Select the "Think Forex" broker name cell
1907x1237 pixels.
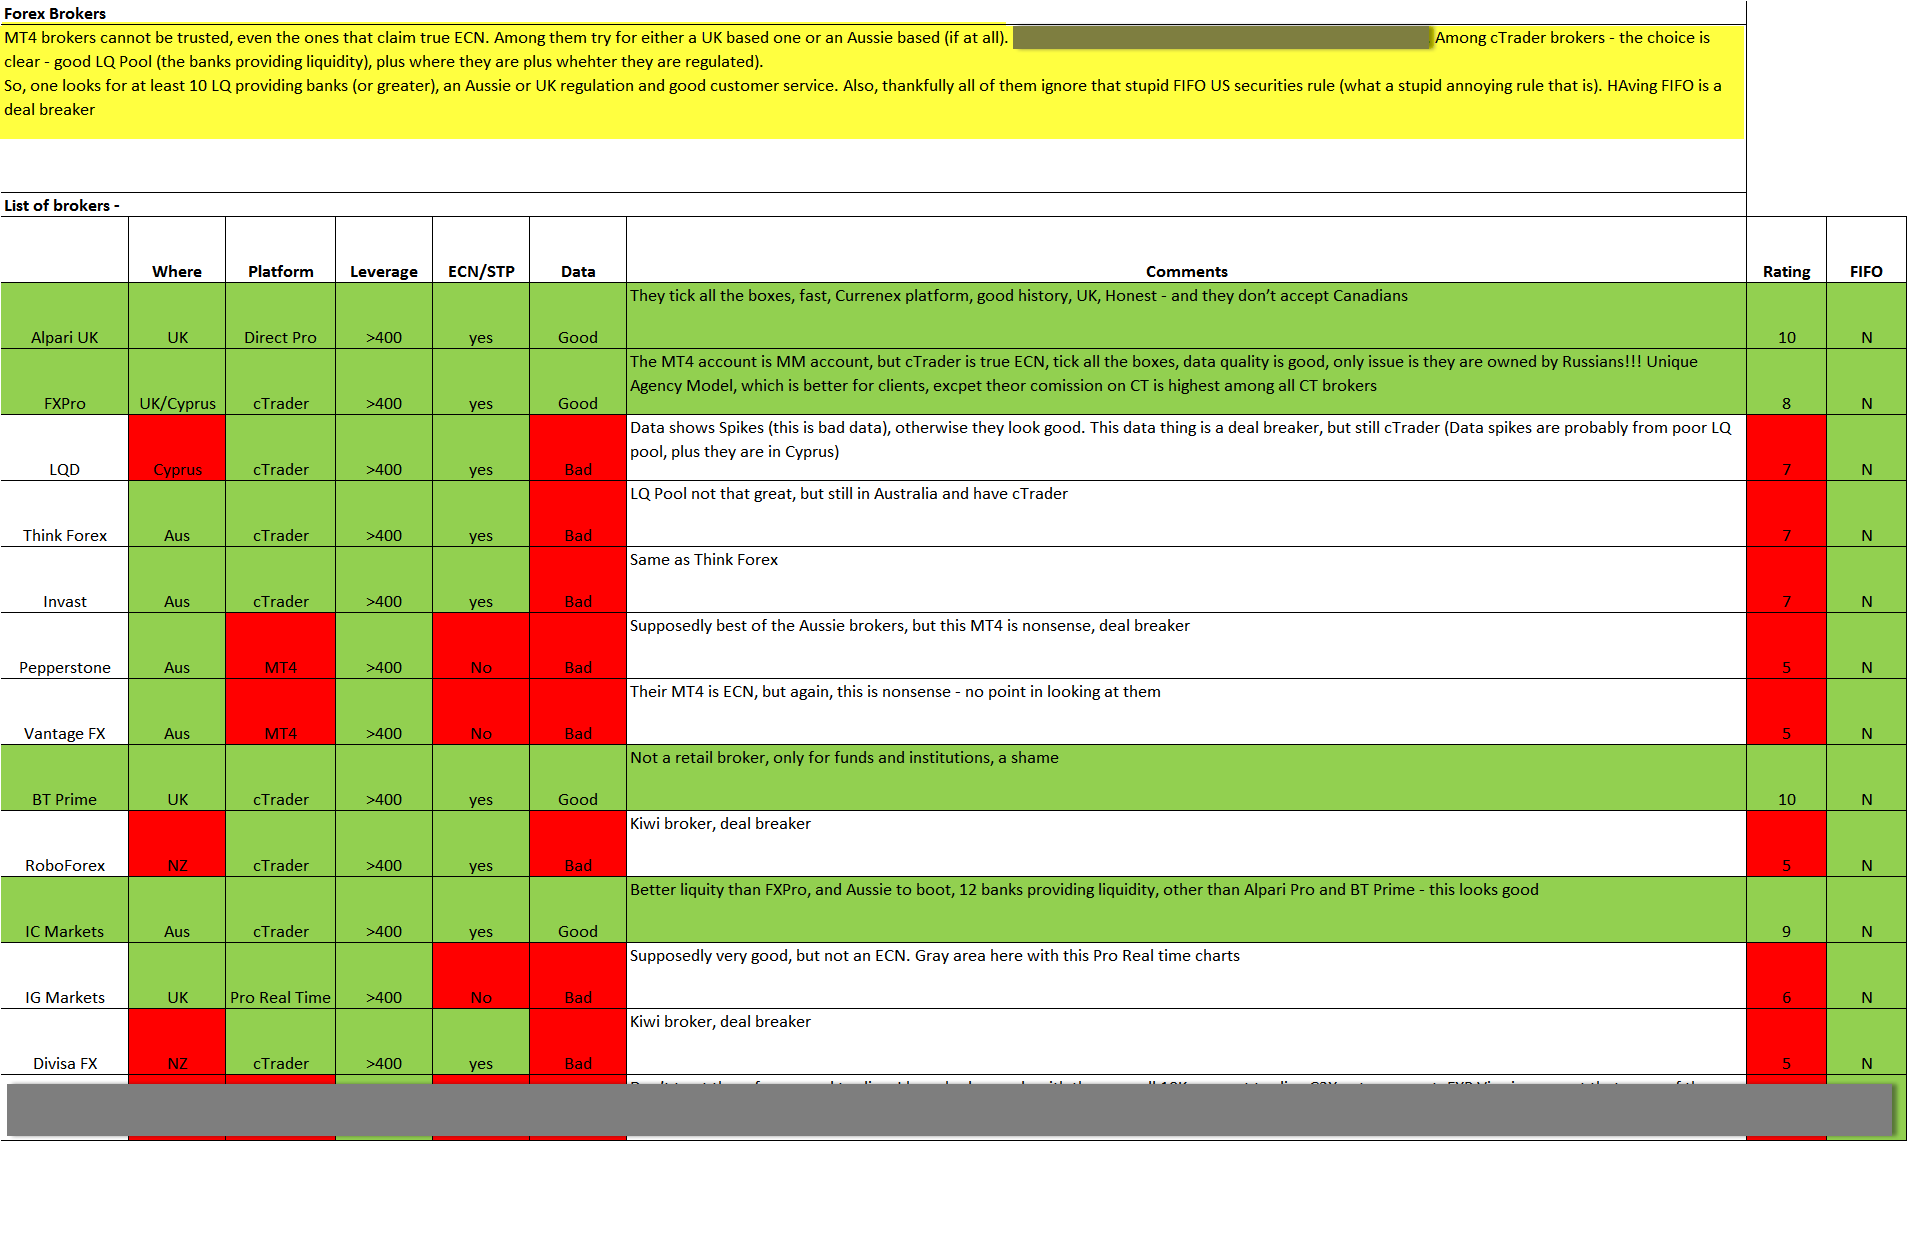click(65, 514)
